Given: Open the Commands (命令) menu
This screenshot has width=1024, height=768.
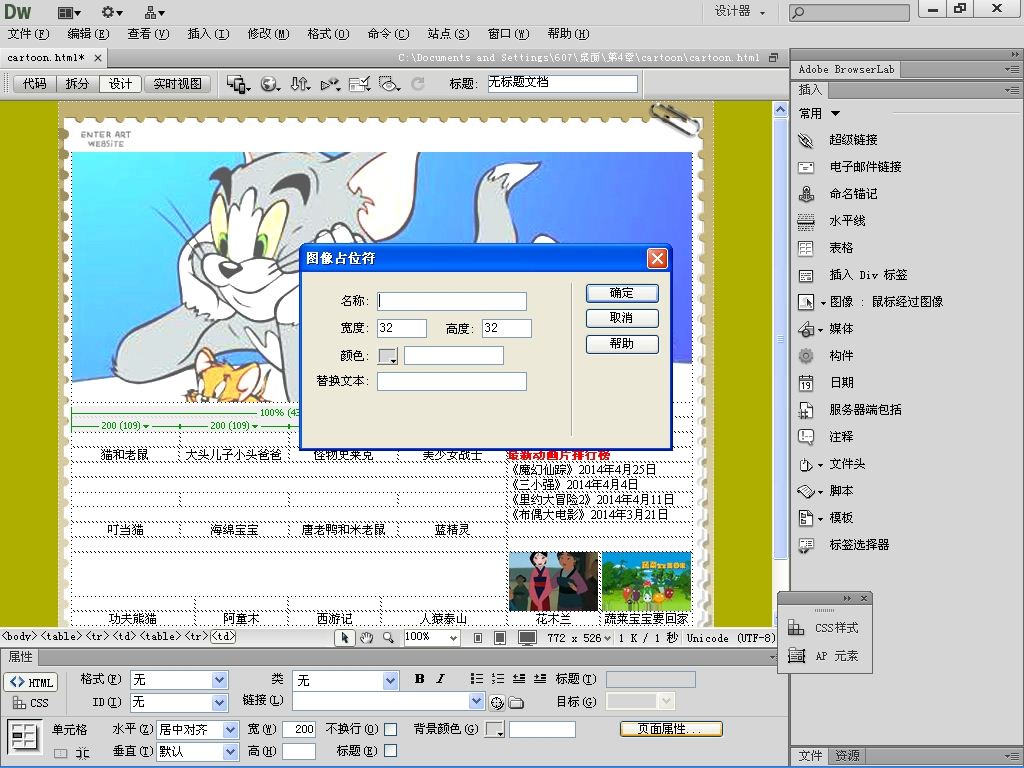Looking at the screenshot, I should tap(389, 34).
